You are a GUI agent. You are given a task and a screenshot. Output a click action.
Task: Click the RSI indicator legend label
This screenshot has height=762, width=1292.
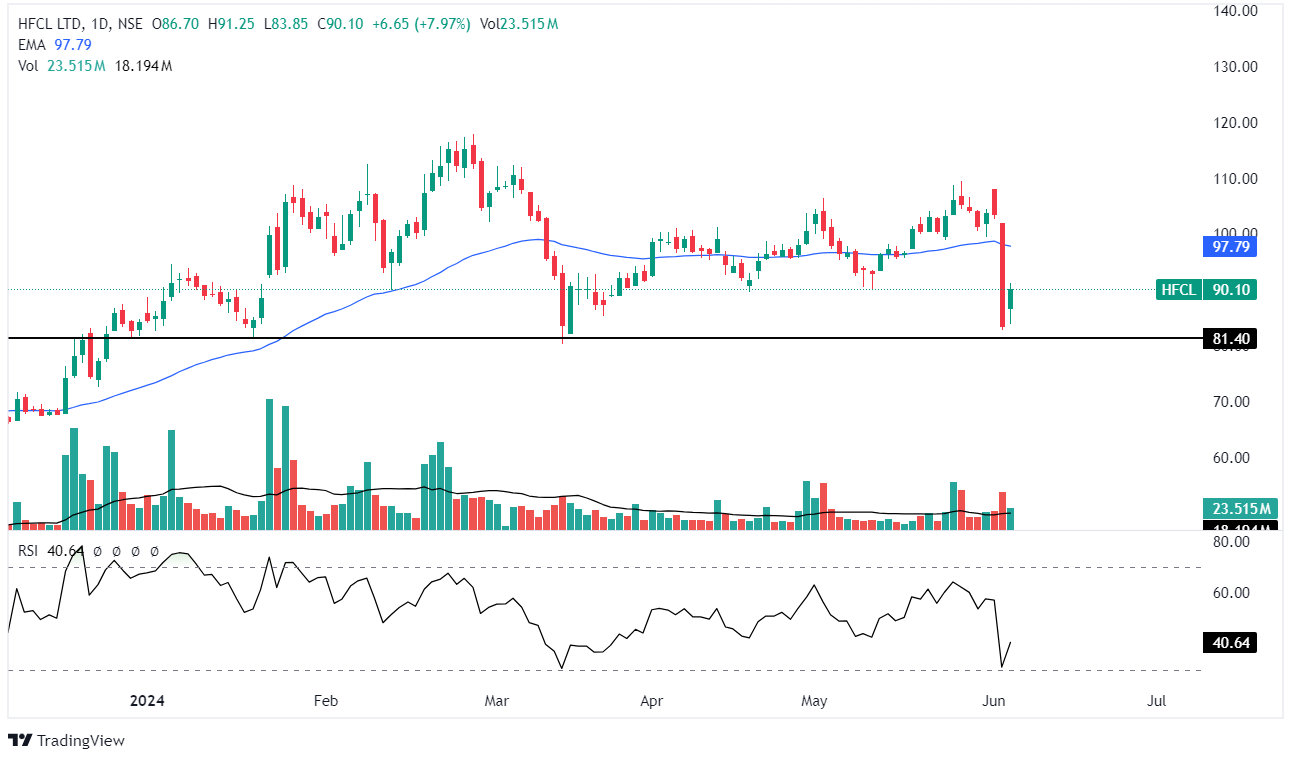point(30,550)
